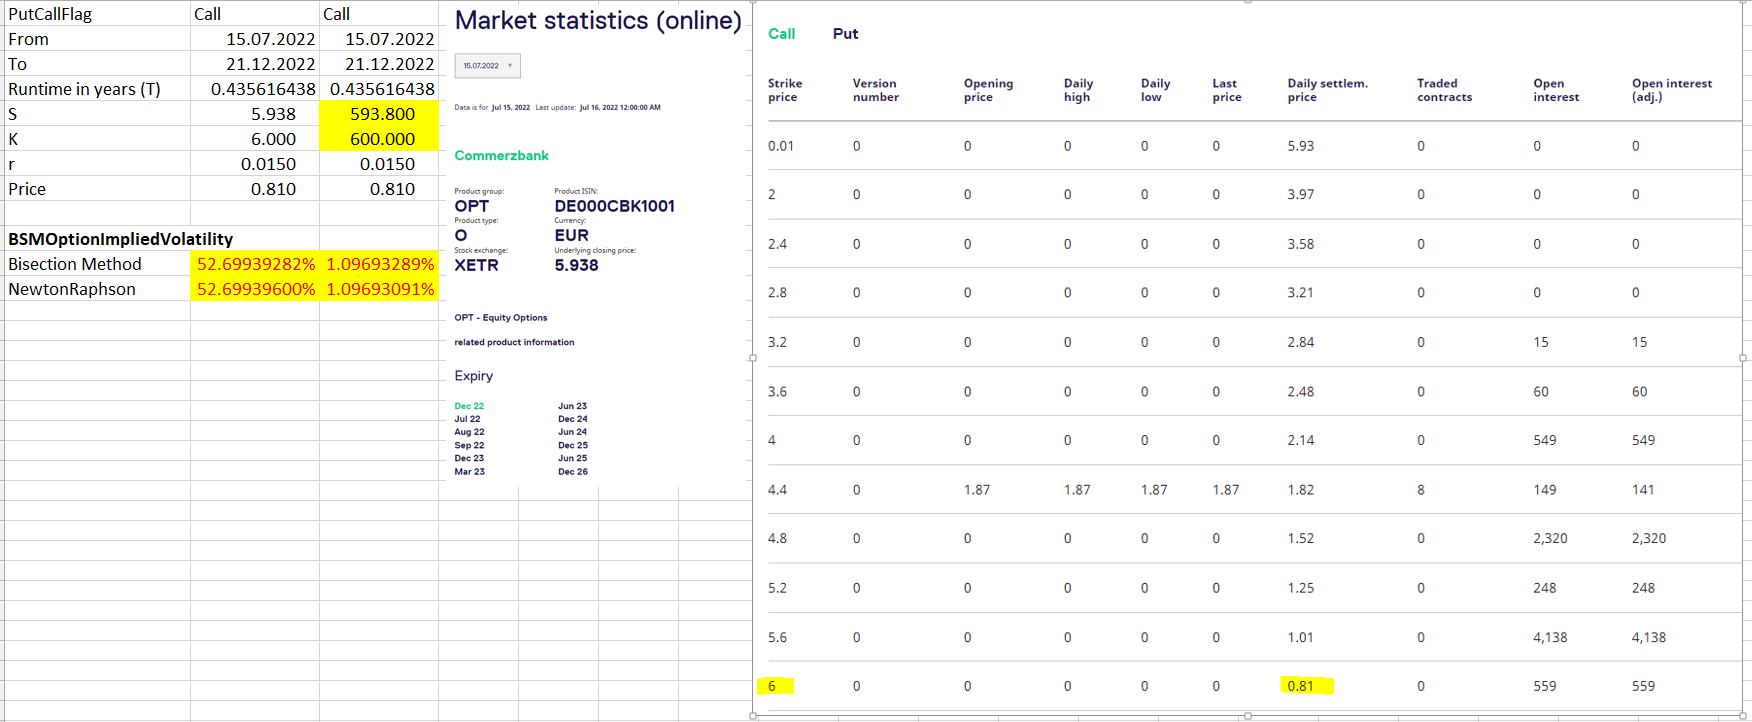
Task: Select the Aug 22 expiry
Action: click(x=469, y=432)
